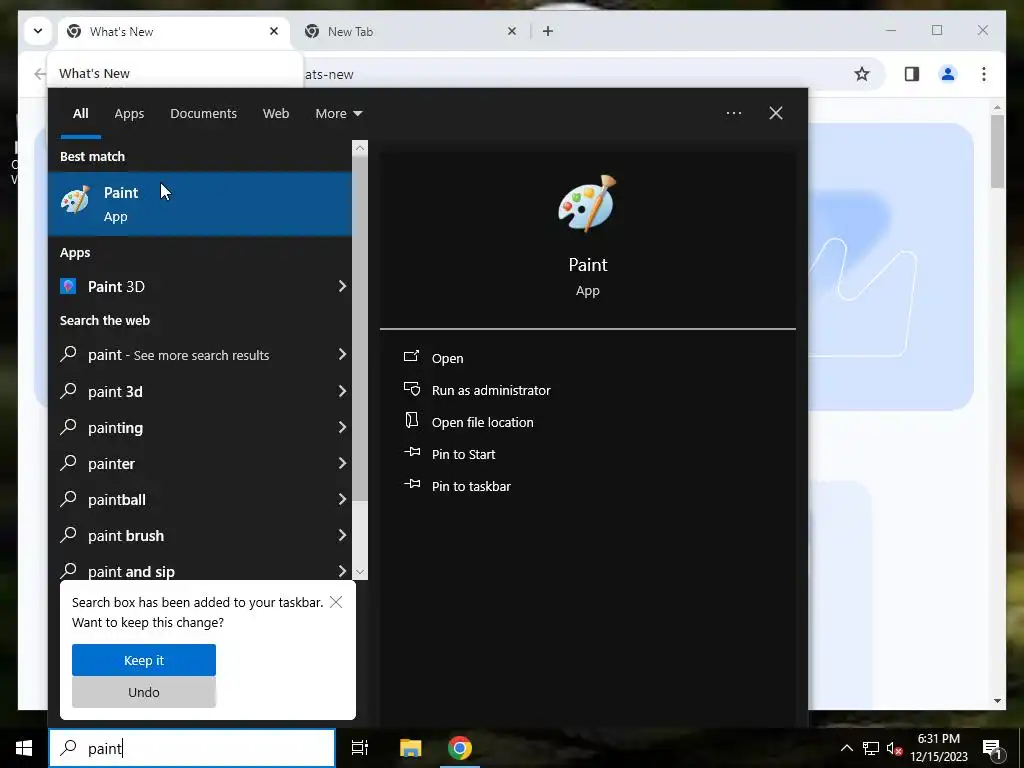1024x768 pixels.
Task: Click the search magnifier icon beside paint 3d
Action: (x=68, y=391)
